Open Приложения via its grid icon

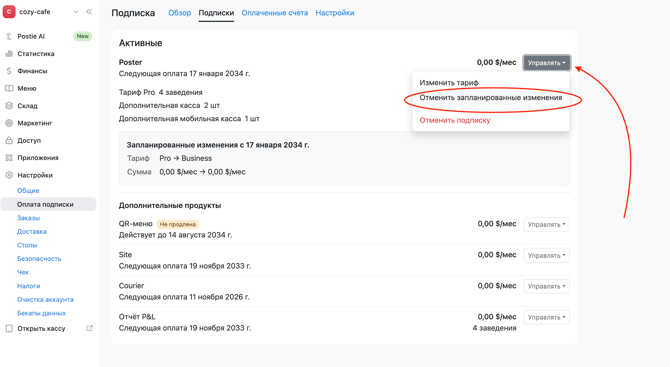[9, 158]
